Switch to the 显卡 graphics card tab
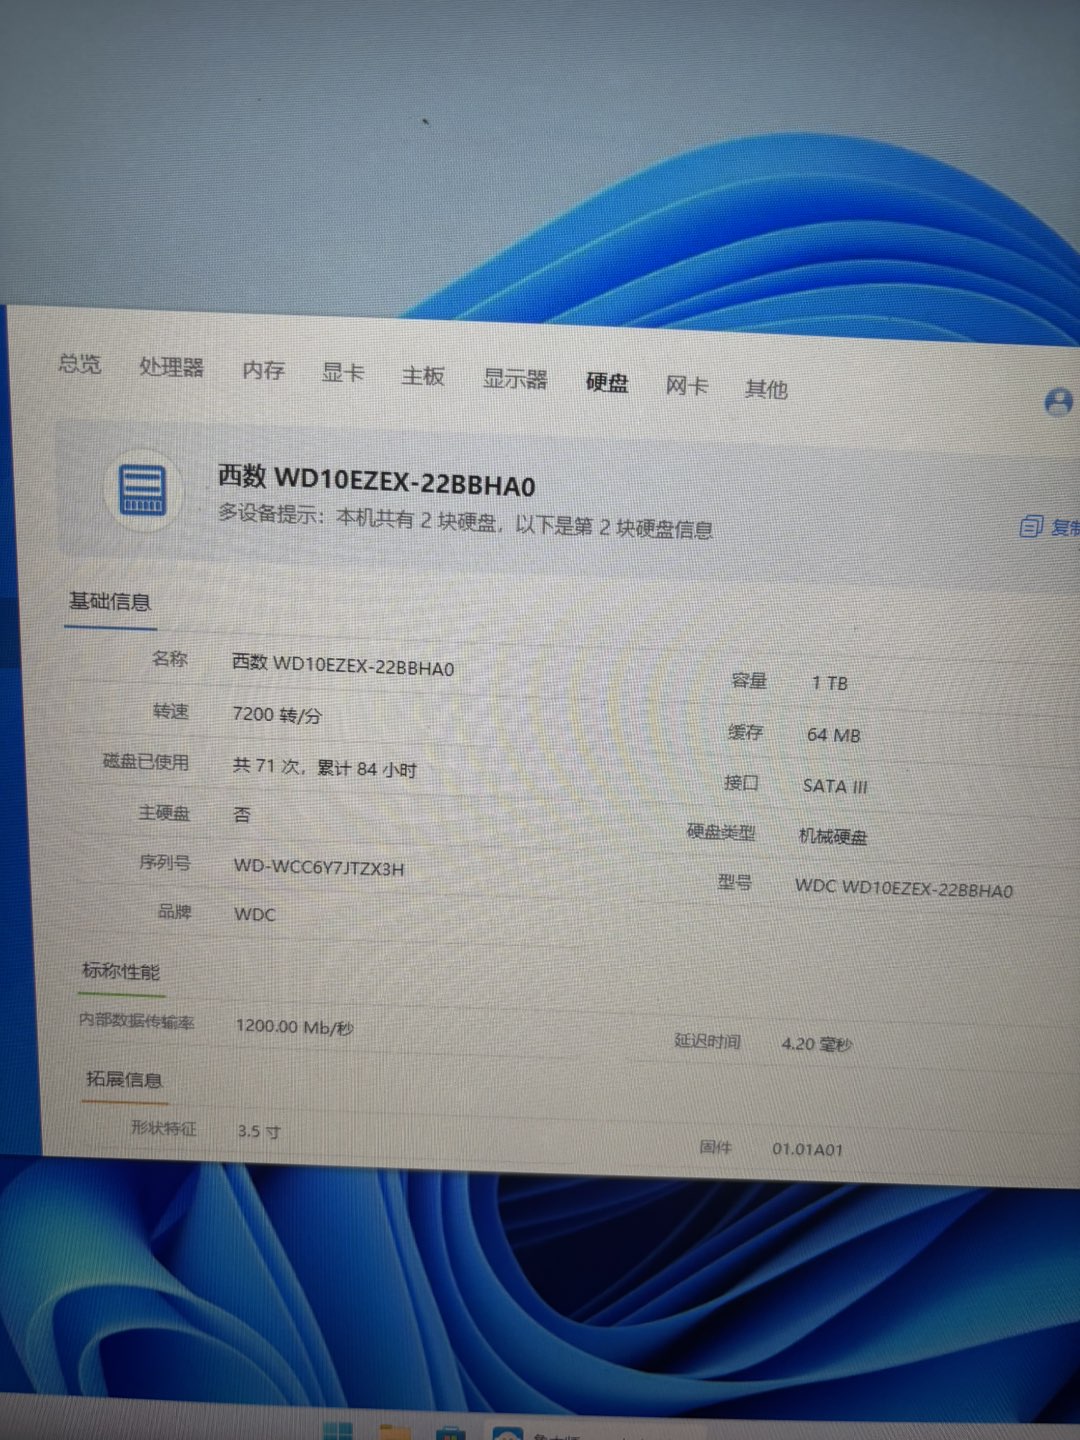1080x1440 pixels. [342, 373]
